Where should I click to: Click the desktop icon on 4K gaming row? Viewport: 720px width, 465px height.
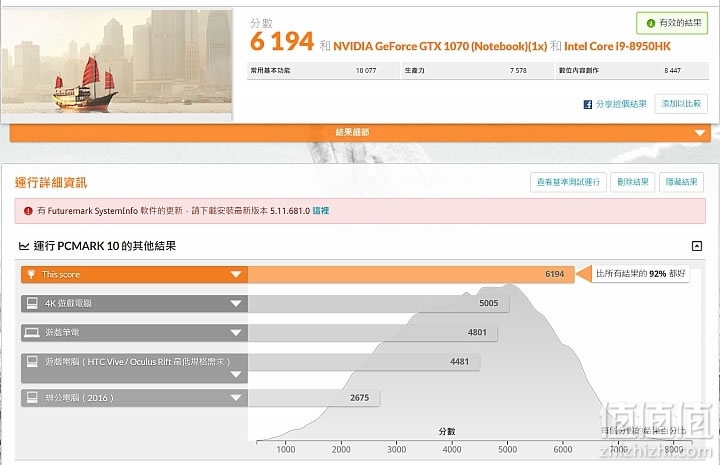click(x=32, y=303)
